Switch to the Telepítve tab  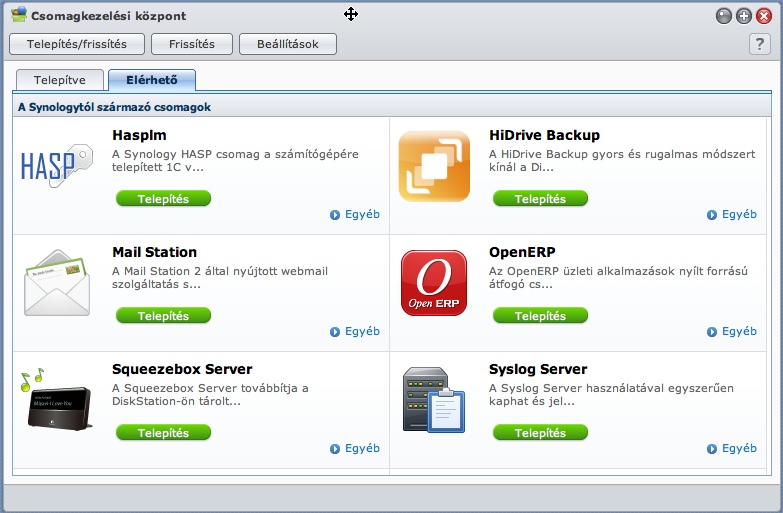(60, 80)
